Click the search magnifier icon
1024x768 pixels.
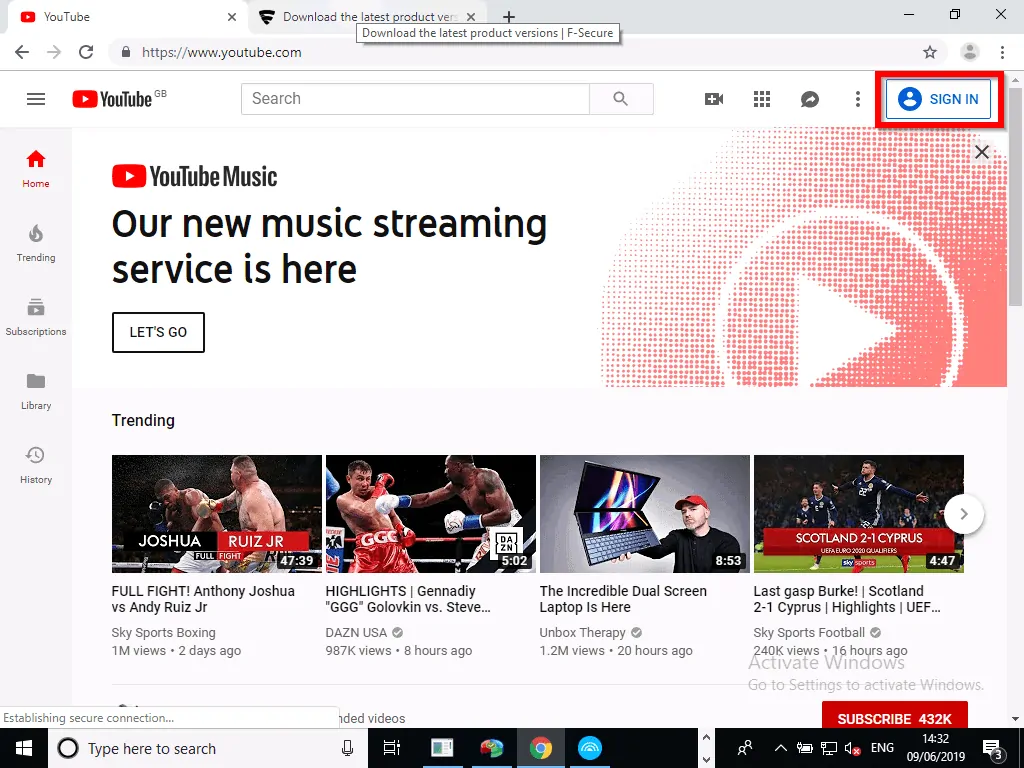pyautogui.click(x=621, y=99)
